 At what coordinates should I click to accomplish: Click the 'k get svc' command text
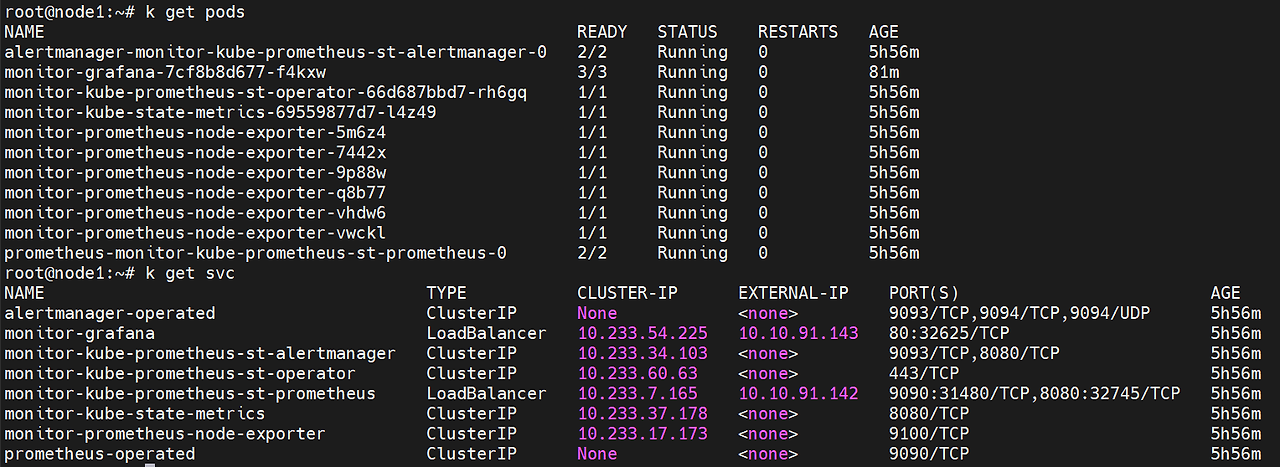coord(190,272)
